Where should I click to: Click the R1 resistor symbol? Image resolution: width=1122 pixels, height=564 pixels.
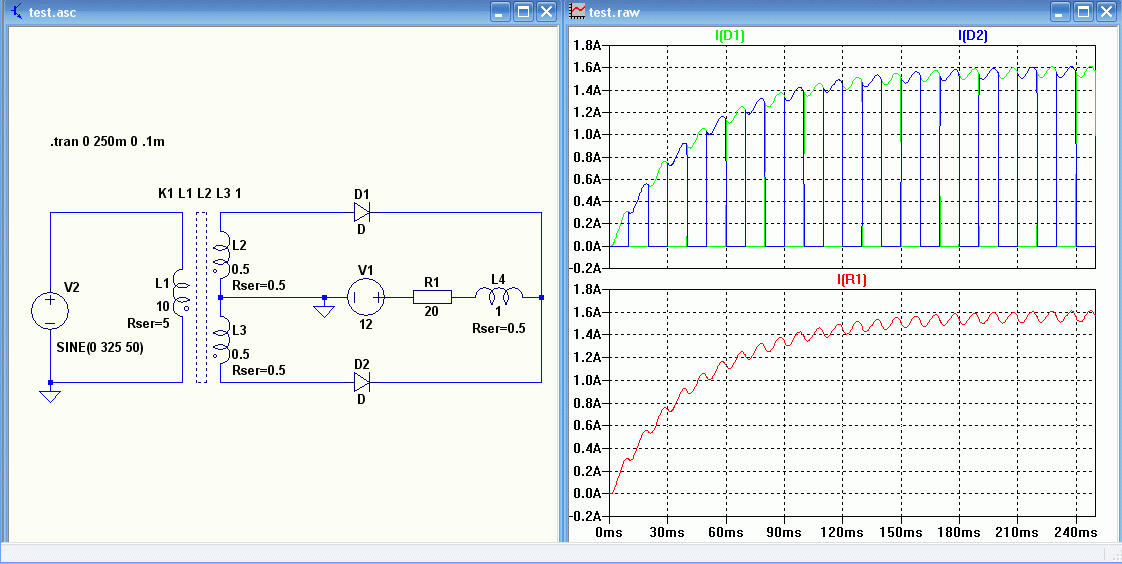click(432, 297)
